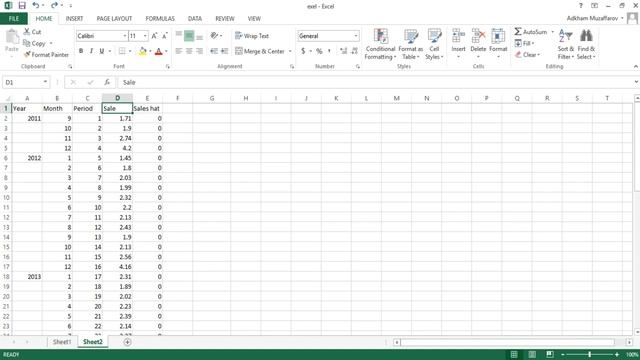Toggle Underline formatting
The height and width of the screenshot is (360, 640).
102,51
